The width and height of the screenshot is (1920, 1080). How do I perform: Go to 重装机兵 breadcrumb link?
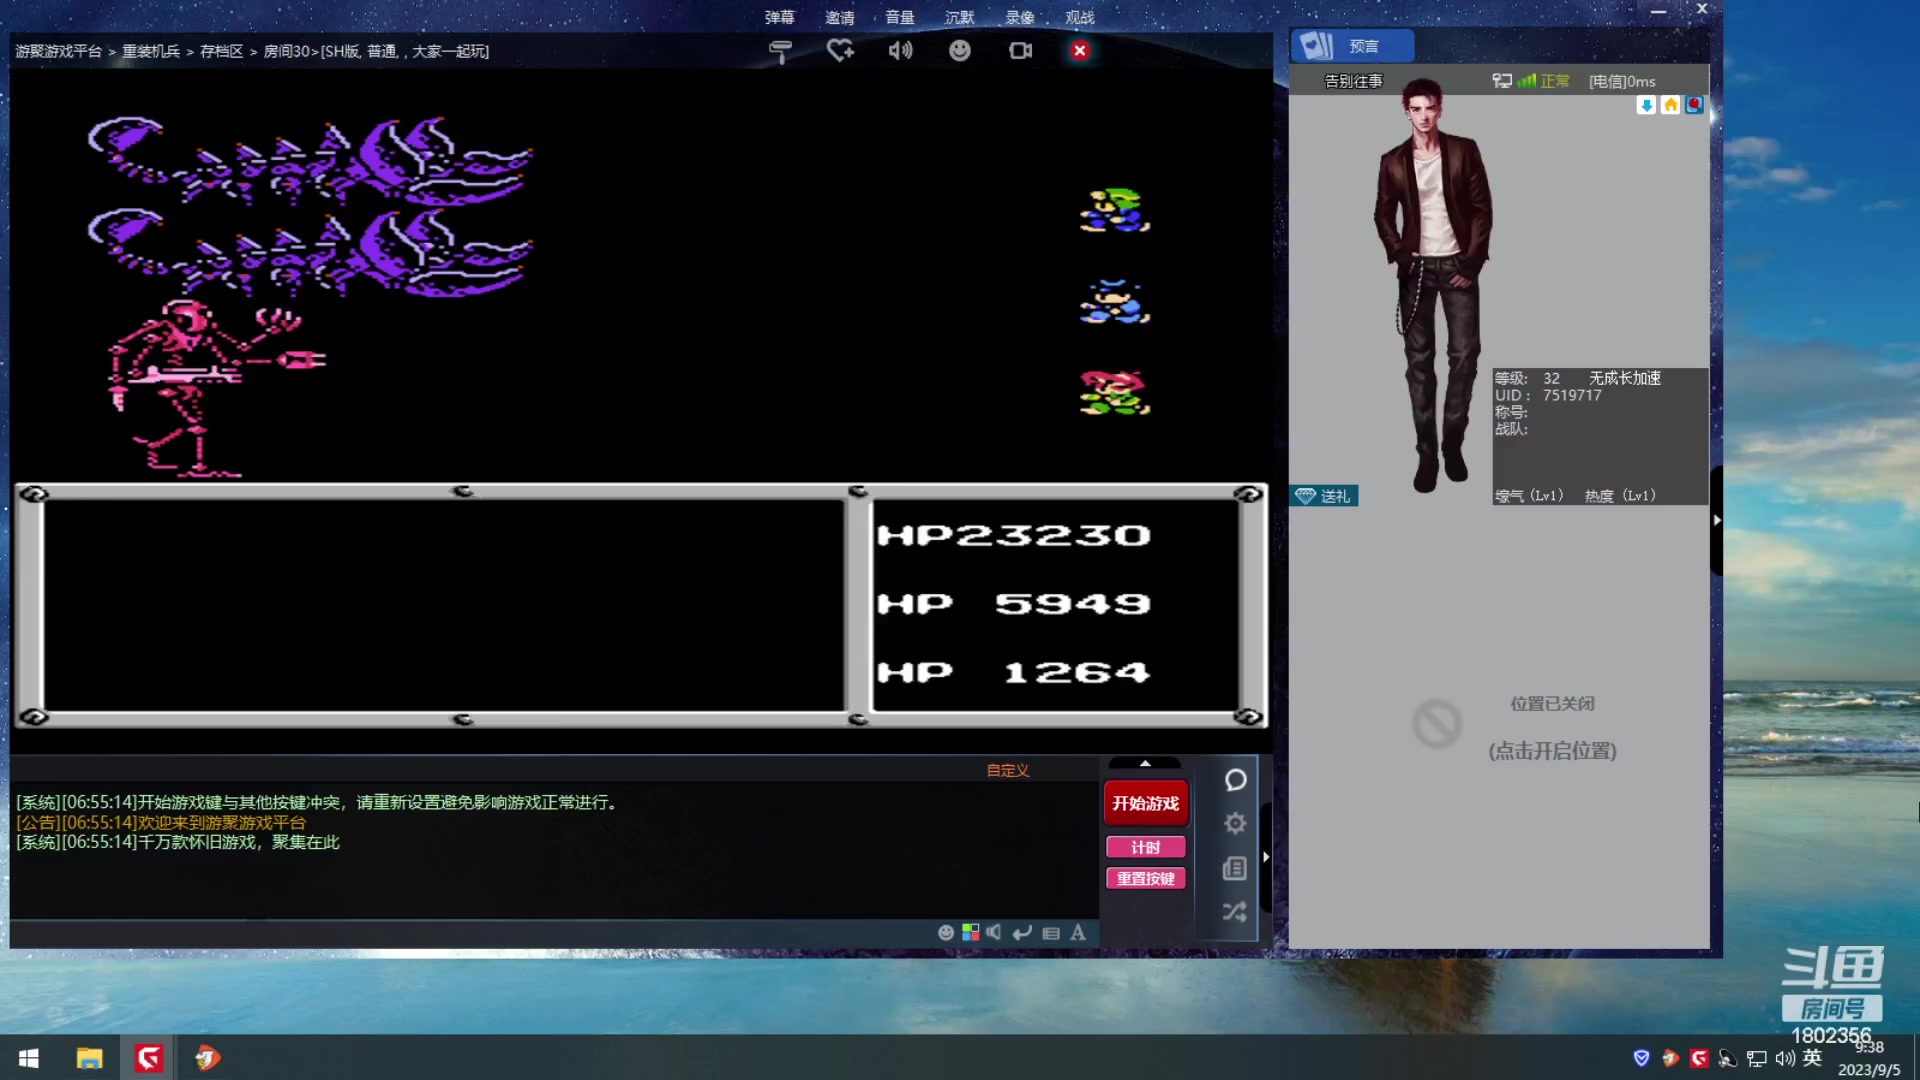(151, 51)
